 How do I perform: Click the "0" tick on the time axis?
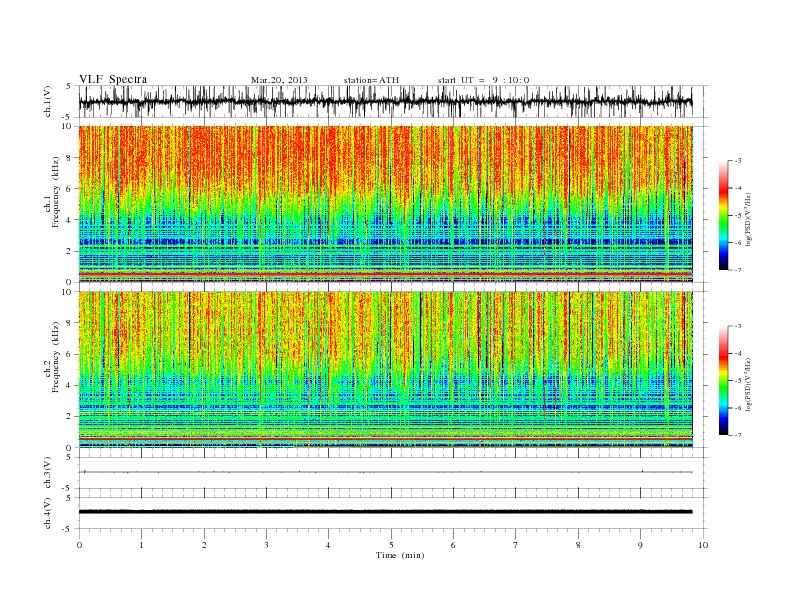79,545
